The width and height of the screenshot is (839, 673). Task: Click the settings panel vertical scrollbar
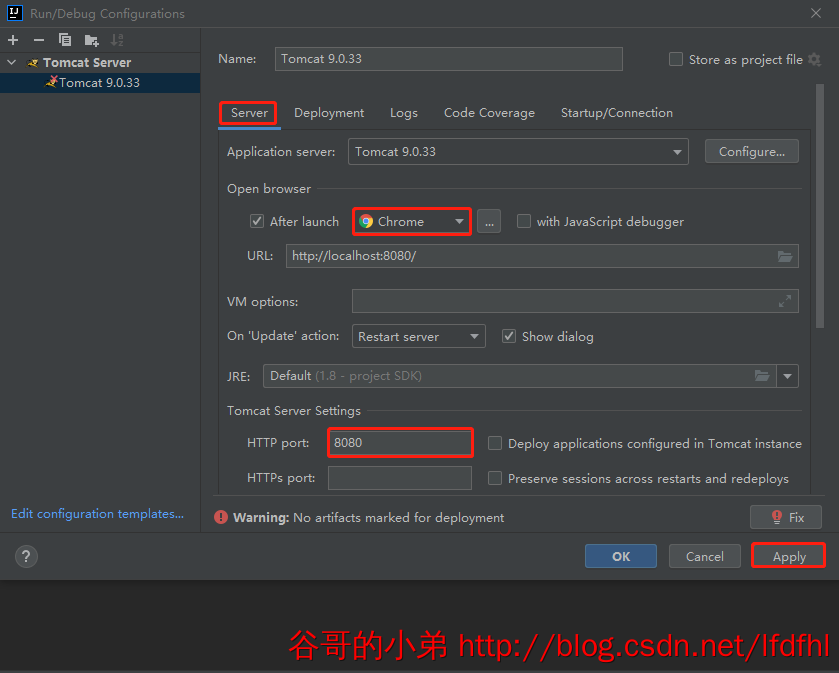click(x=820, y=206)
